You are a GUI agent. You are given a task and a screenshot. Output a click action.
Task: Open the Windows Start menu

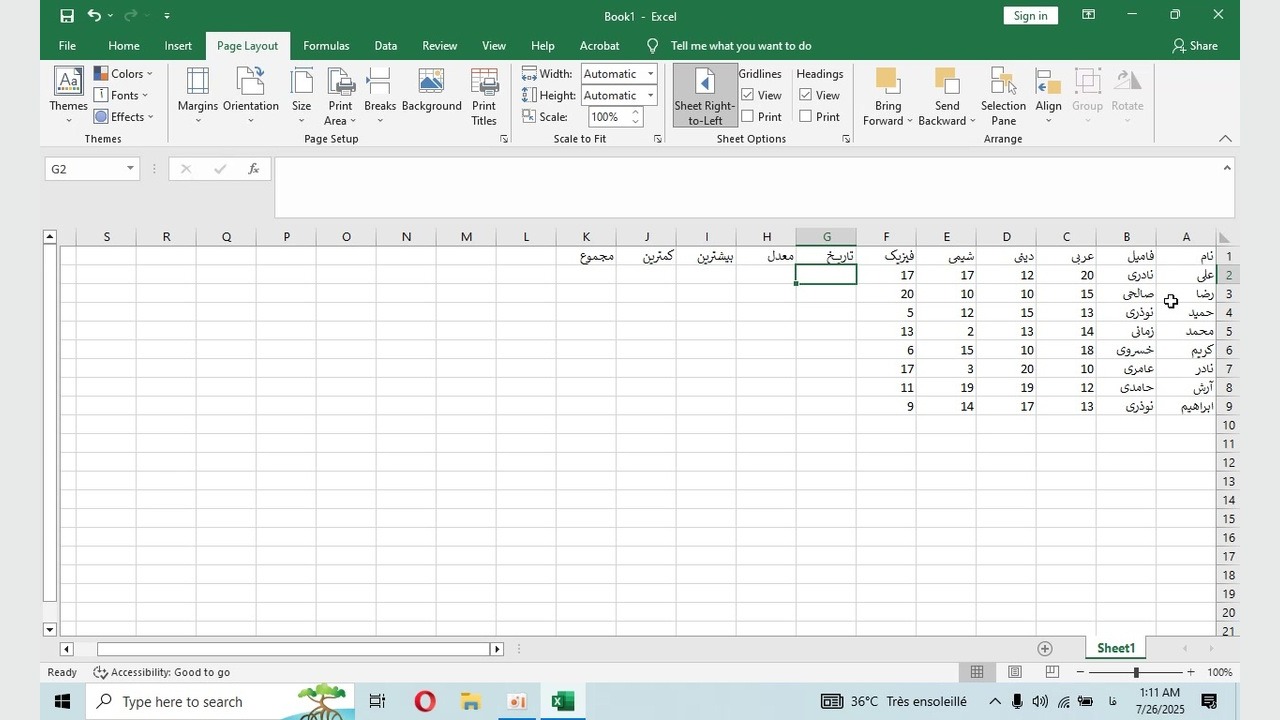(62, 701)
